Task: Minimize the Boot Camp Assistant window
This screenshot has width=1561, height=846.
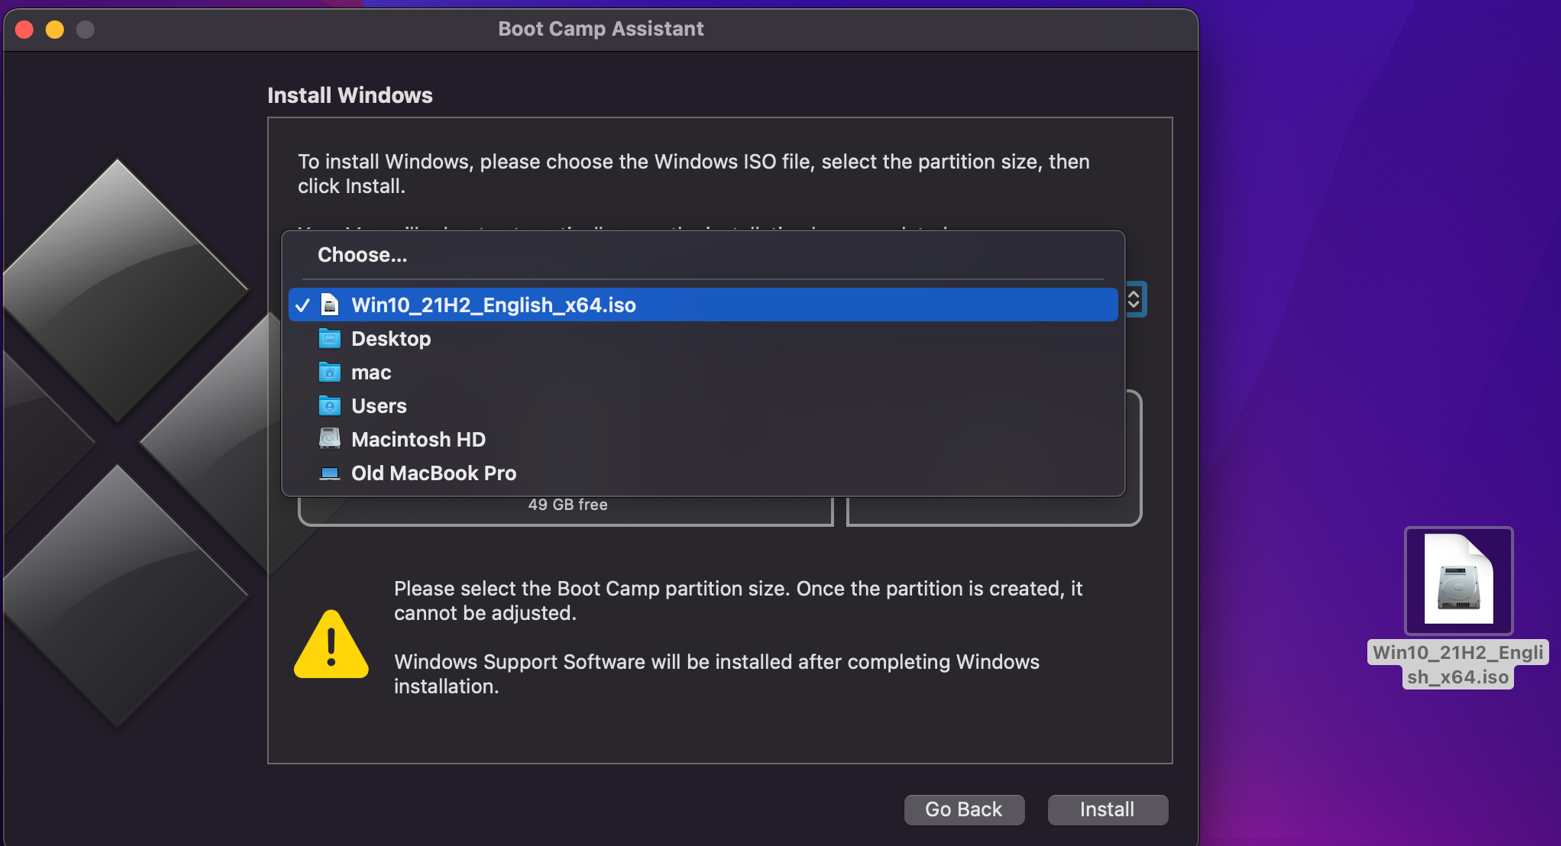Action: pyautogui.click(x=55, y=30)
